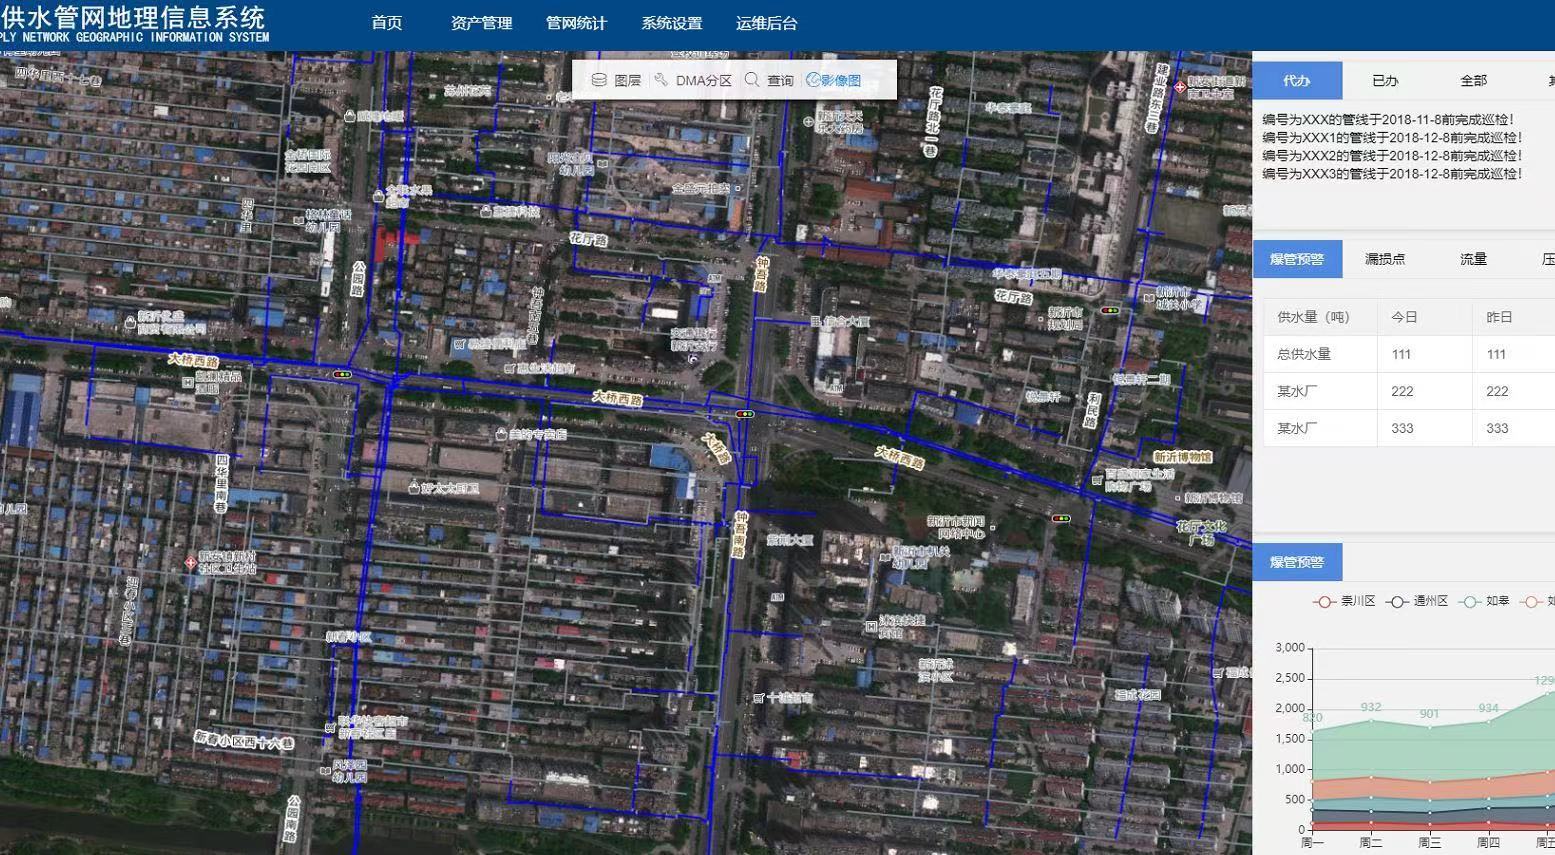Toggle the 如皋 legend series
This screenshot has height=855, width=1555.
pyautogui.click(x=1485, y=601)
